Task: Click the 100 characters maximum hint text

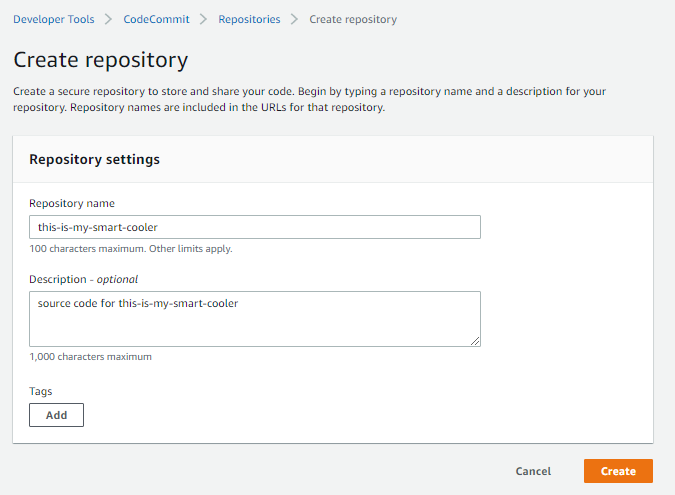Action: (x=131, y=249)
